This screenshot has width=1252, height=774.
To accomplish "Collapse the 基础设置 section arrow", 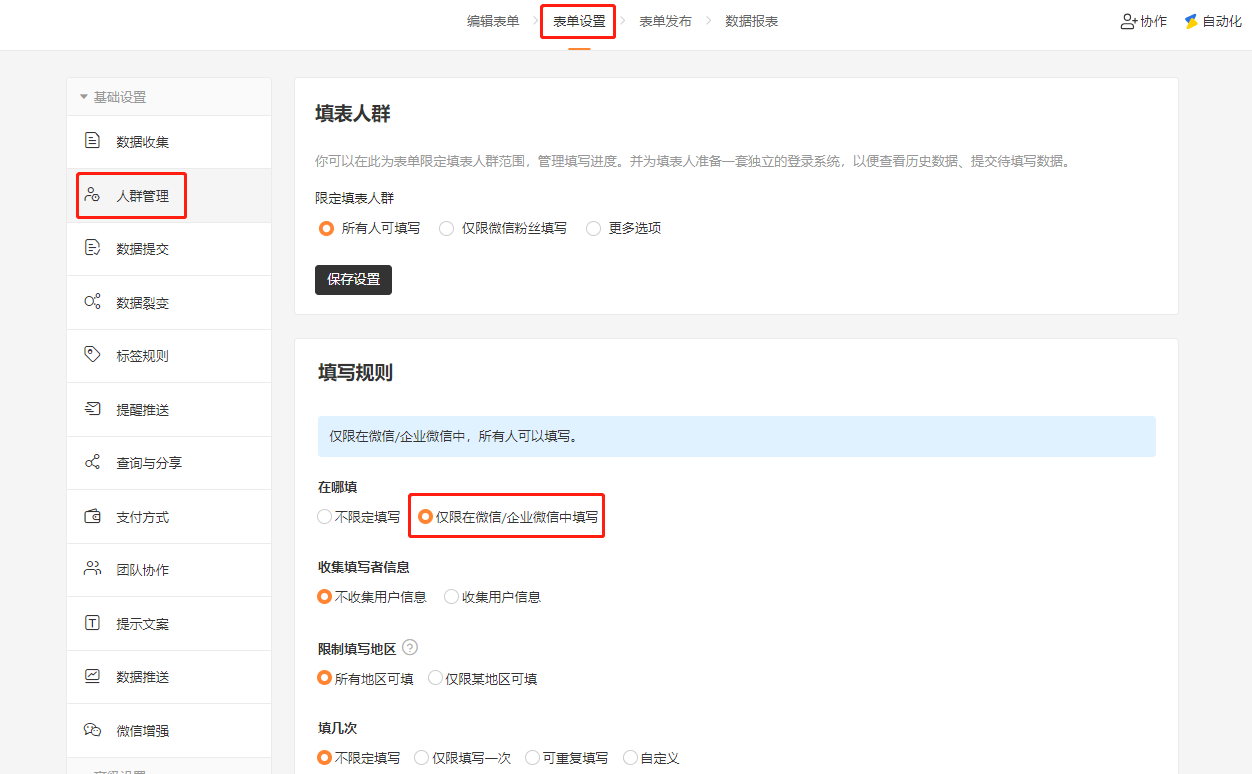I will click(84, 97).
